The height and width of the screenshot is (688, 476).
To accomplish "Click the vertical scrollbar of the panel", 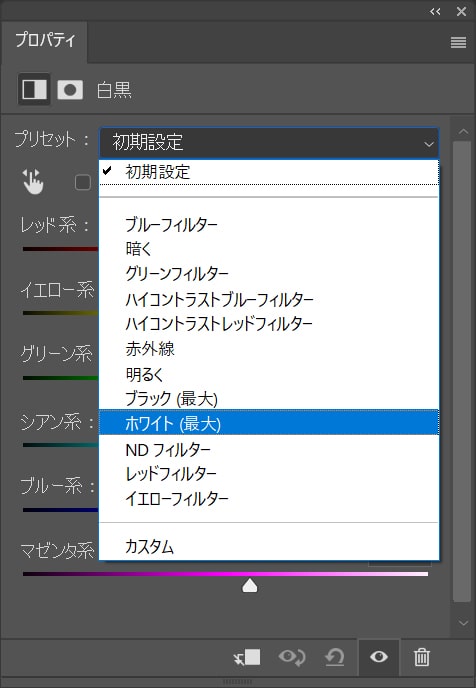I will 462,372.
